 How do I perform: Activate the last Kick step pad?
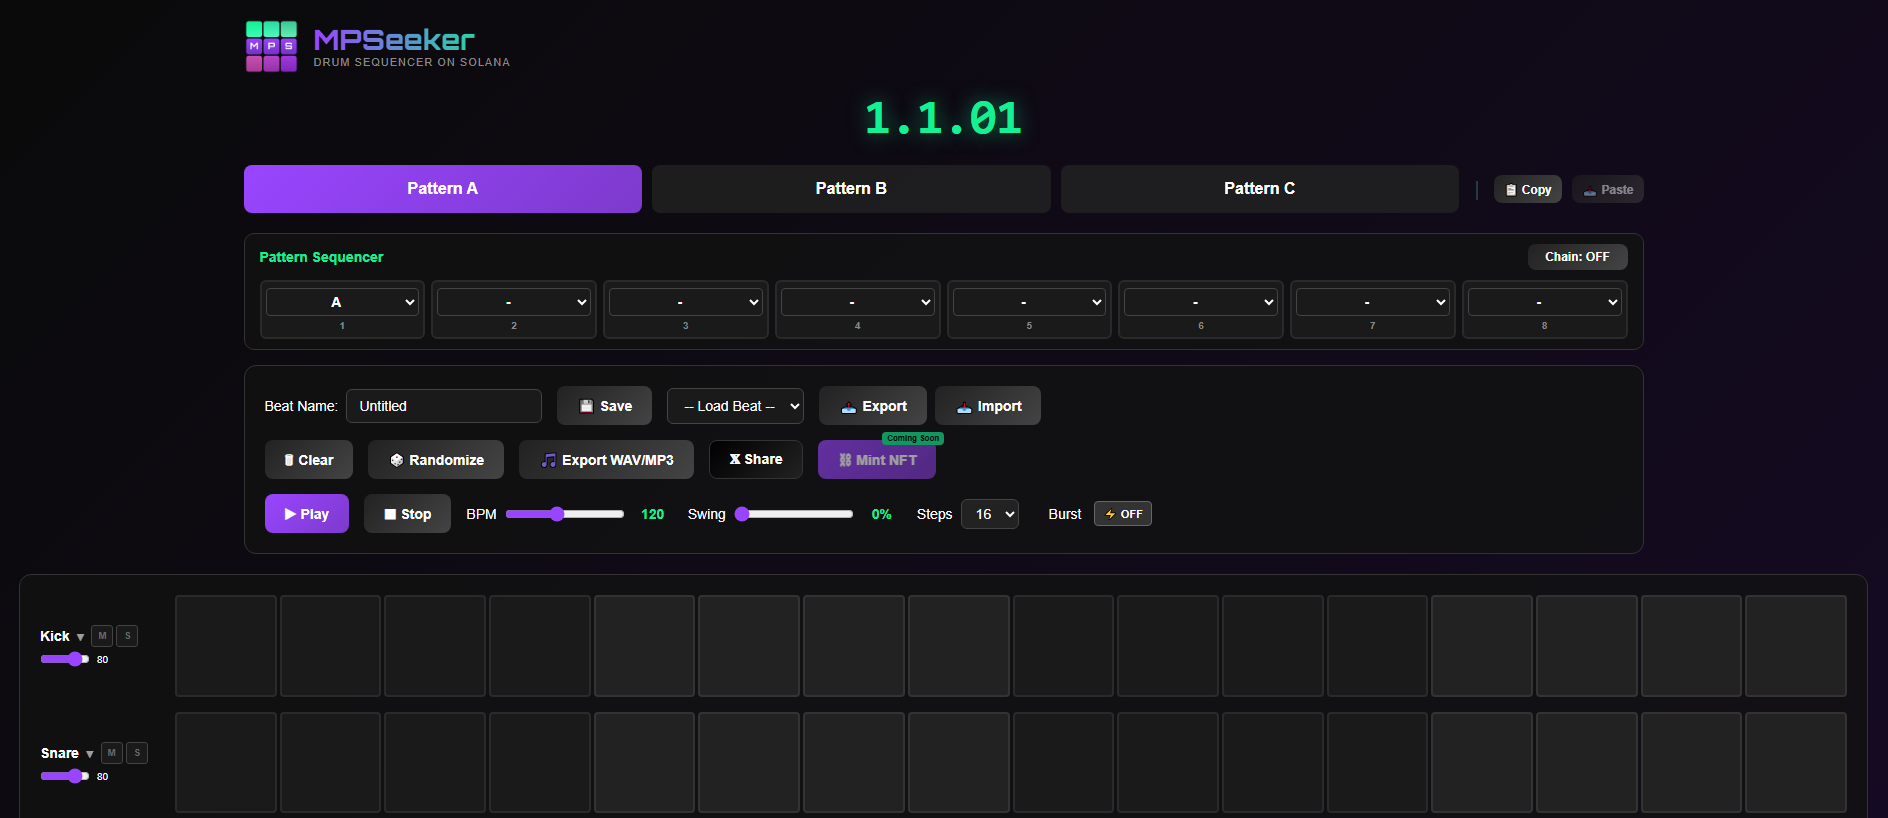coord(1796,646)
